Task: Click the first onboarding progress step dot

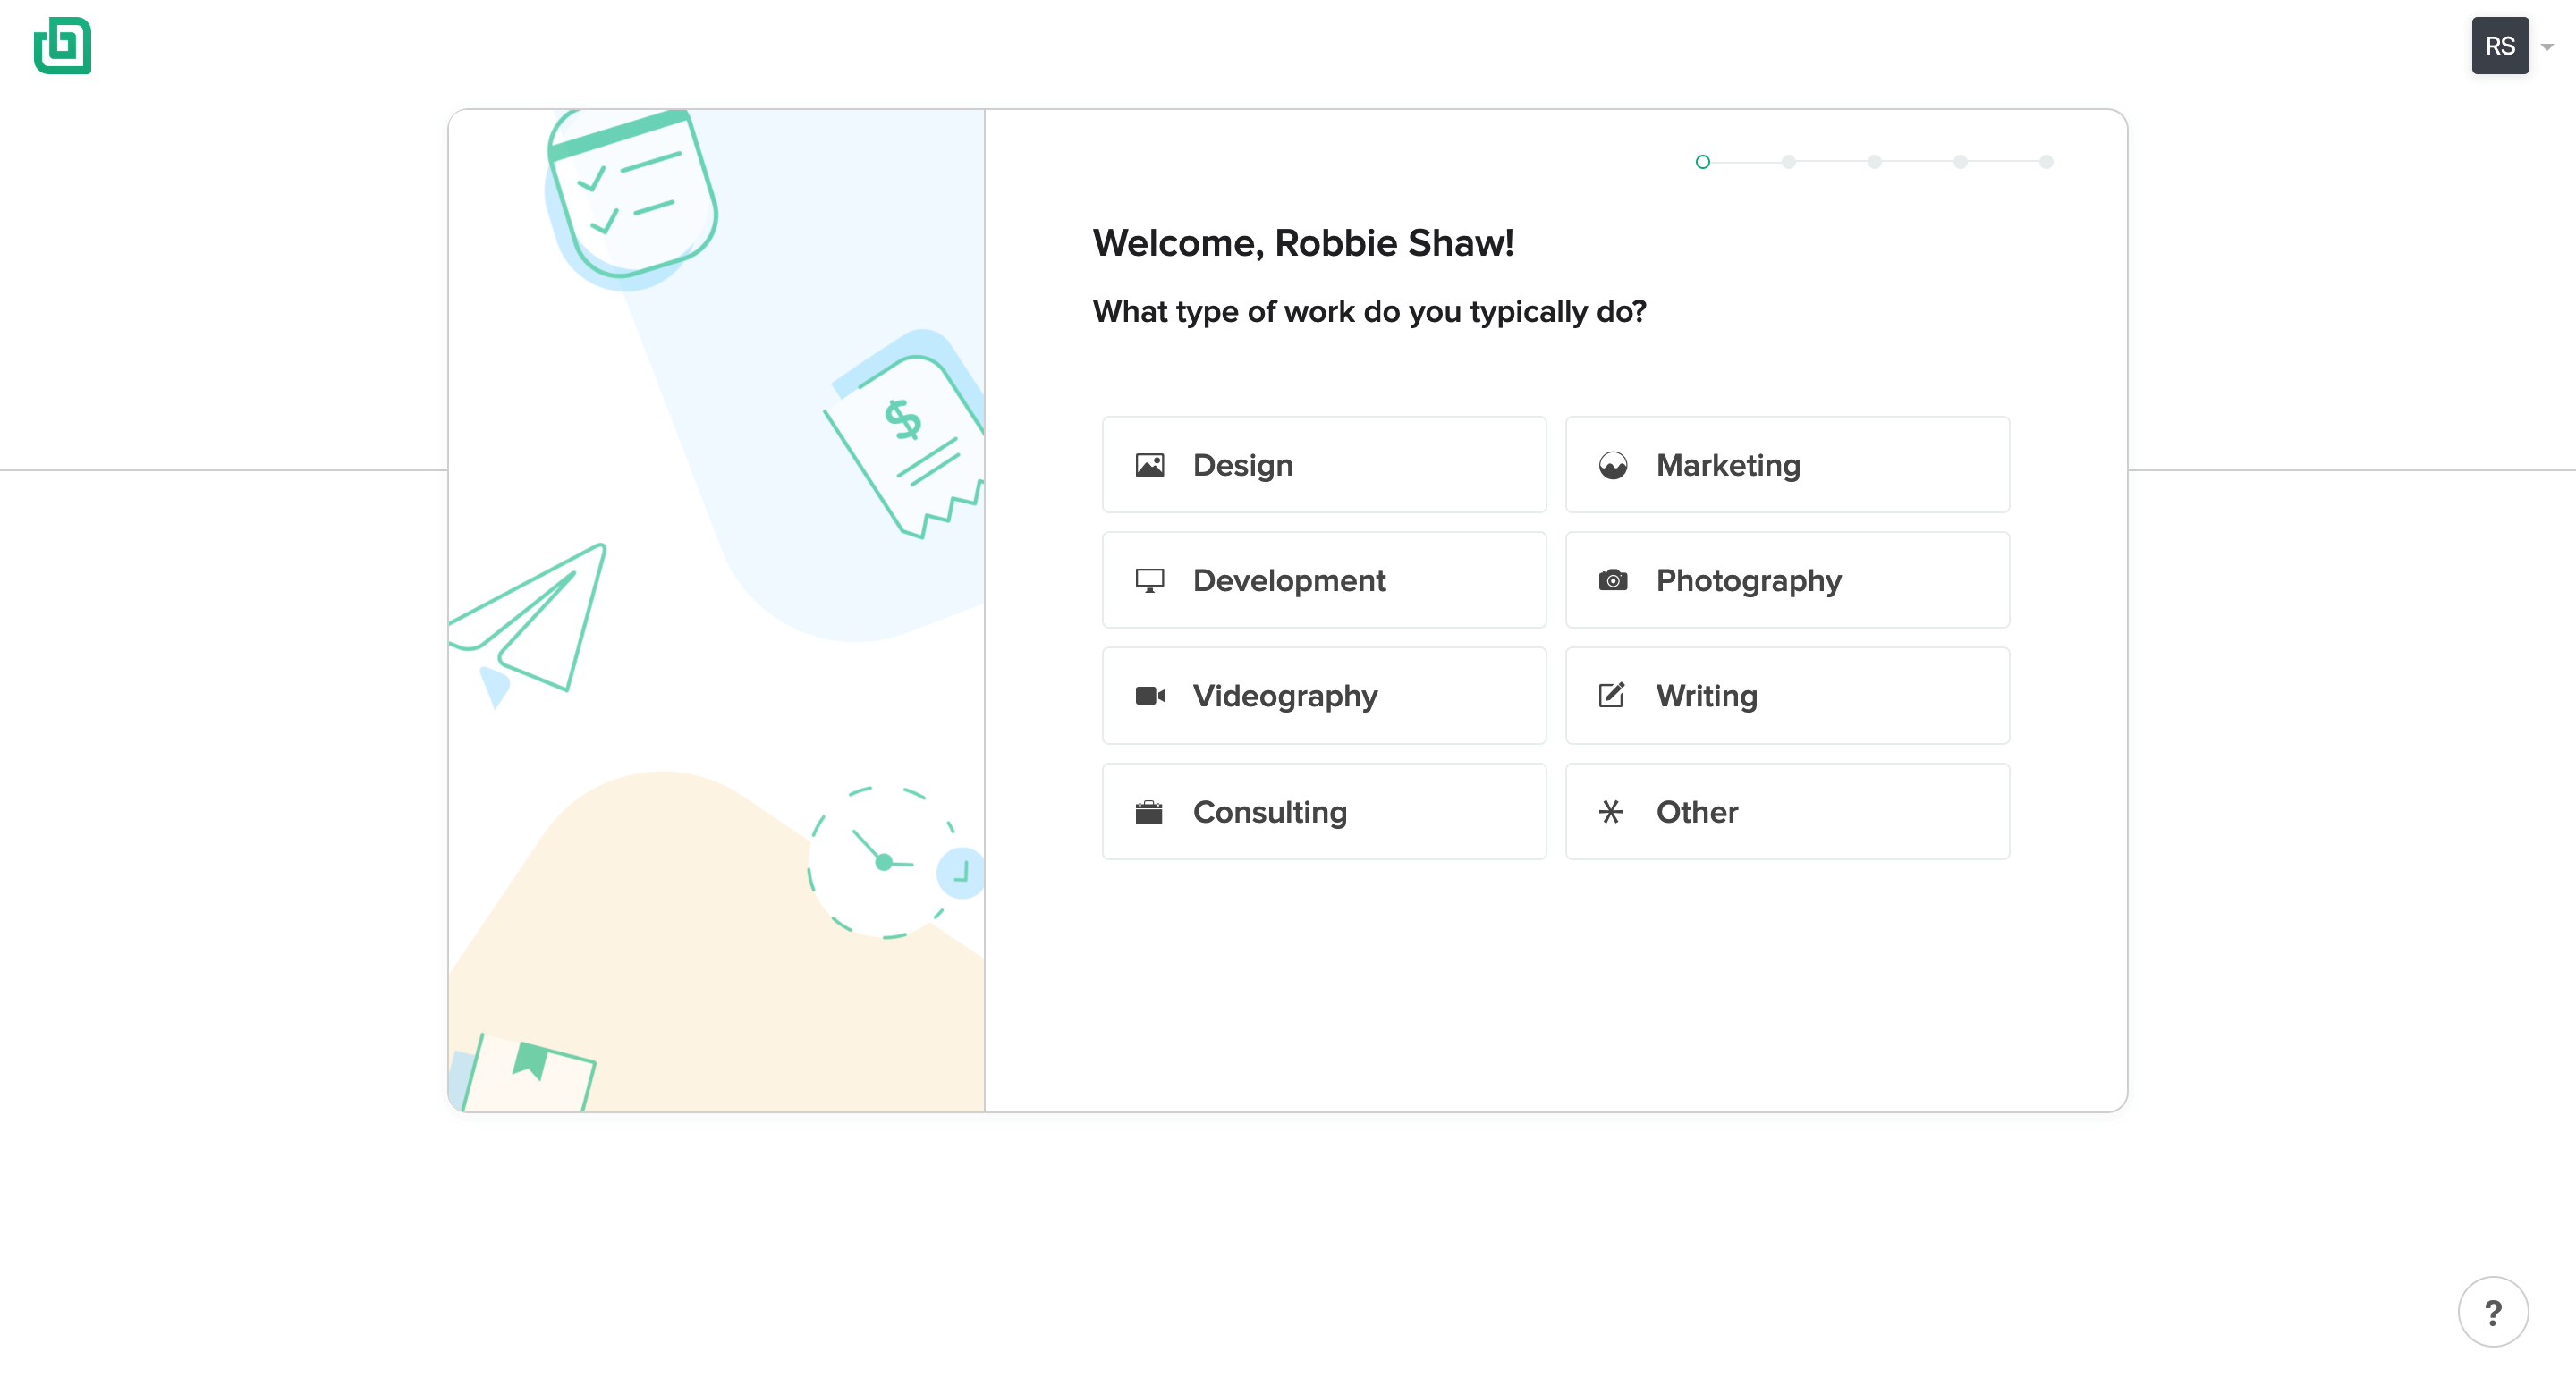Action: (x=1702, y=162)
